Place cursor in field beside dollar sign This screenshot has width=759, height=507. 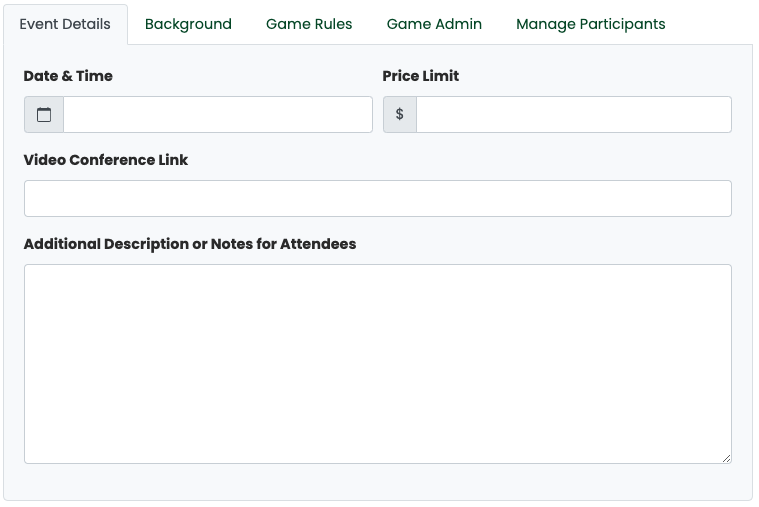click(x=574, y=115)
